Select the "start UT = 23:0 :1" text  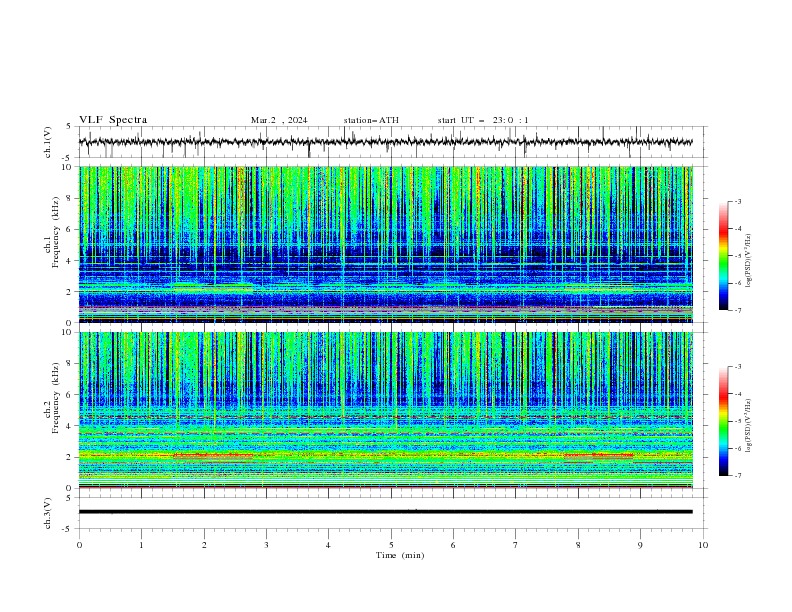point(483,120)
